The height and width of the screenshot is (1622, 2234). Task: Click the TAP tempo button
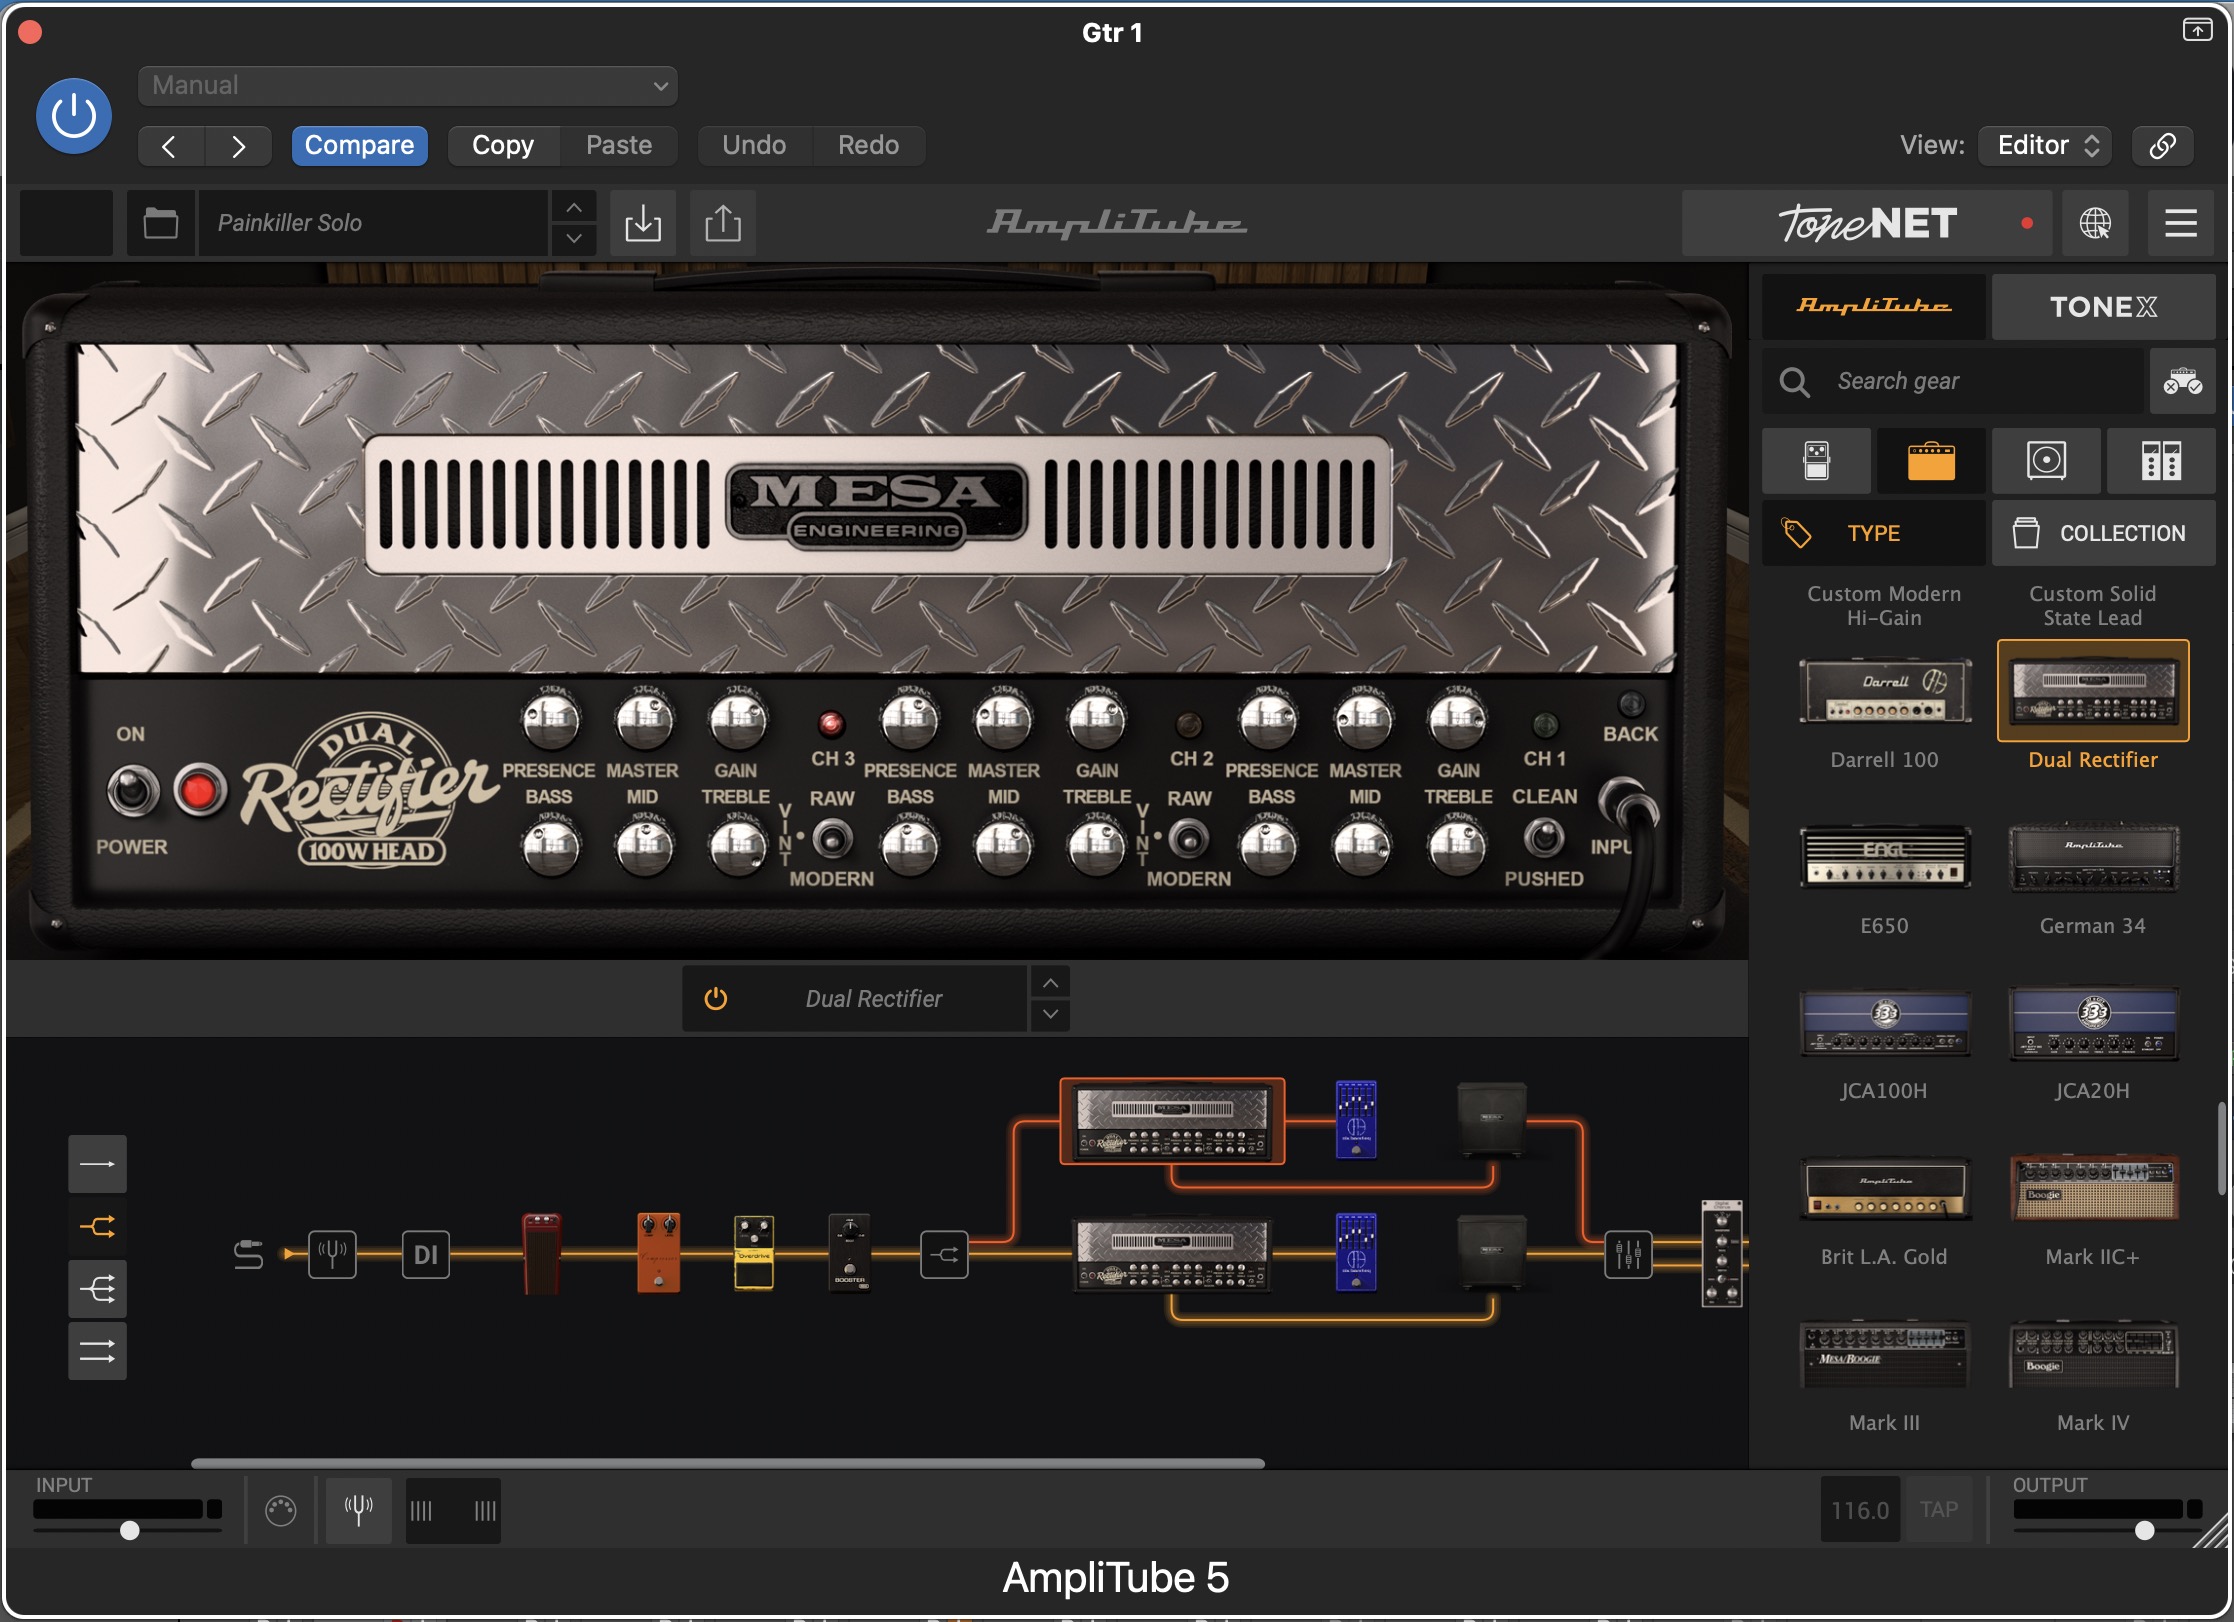tap(1938, 1509)
